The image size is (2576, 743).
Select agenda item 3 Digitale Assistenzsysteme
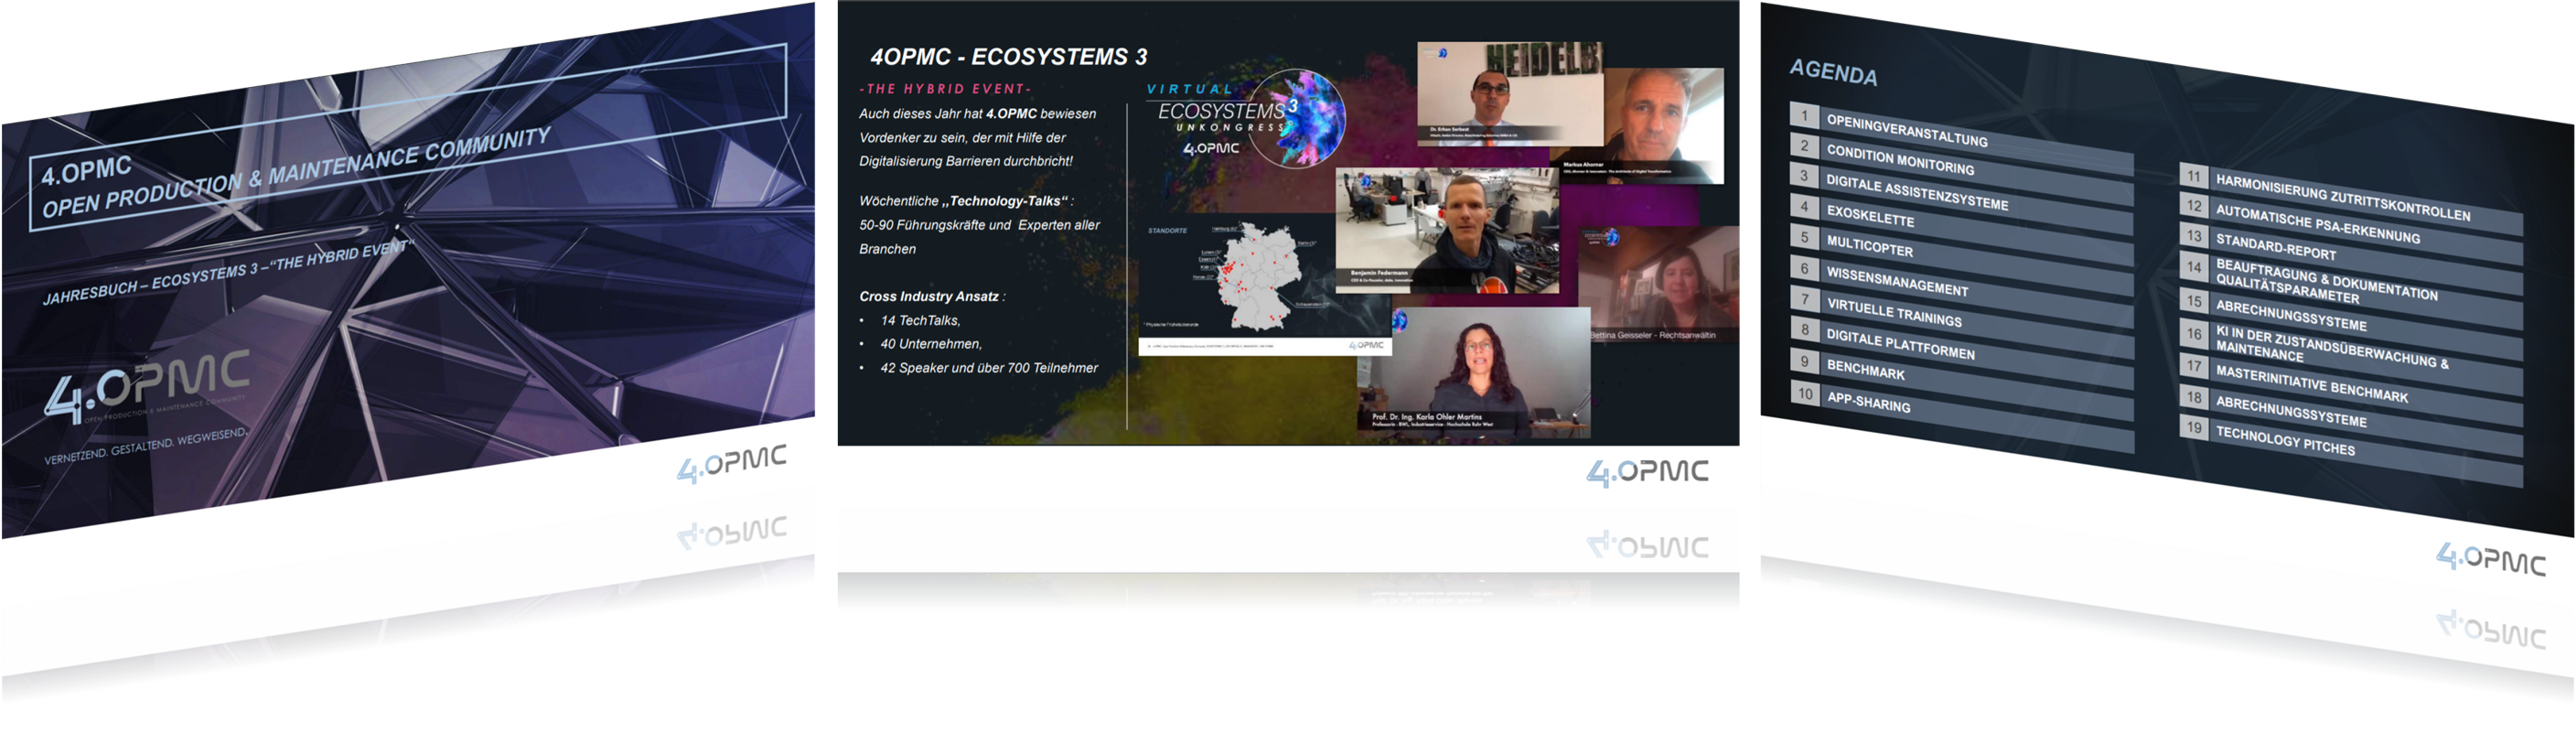click(1961, 198)
